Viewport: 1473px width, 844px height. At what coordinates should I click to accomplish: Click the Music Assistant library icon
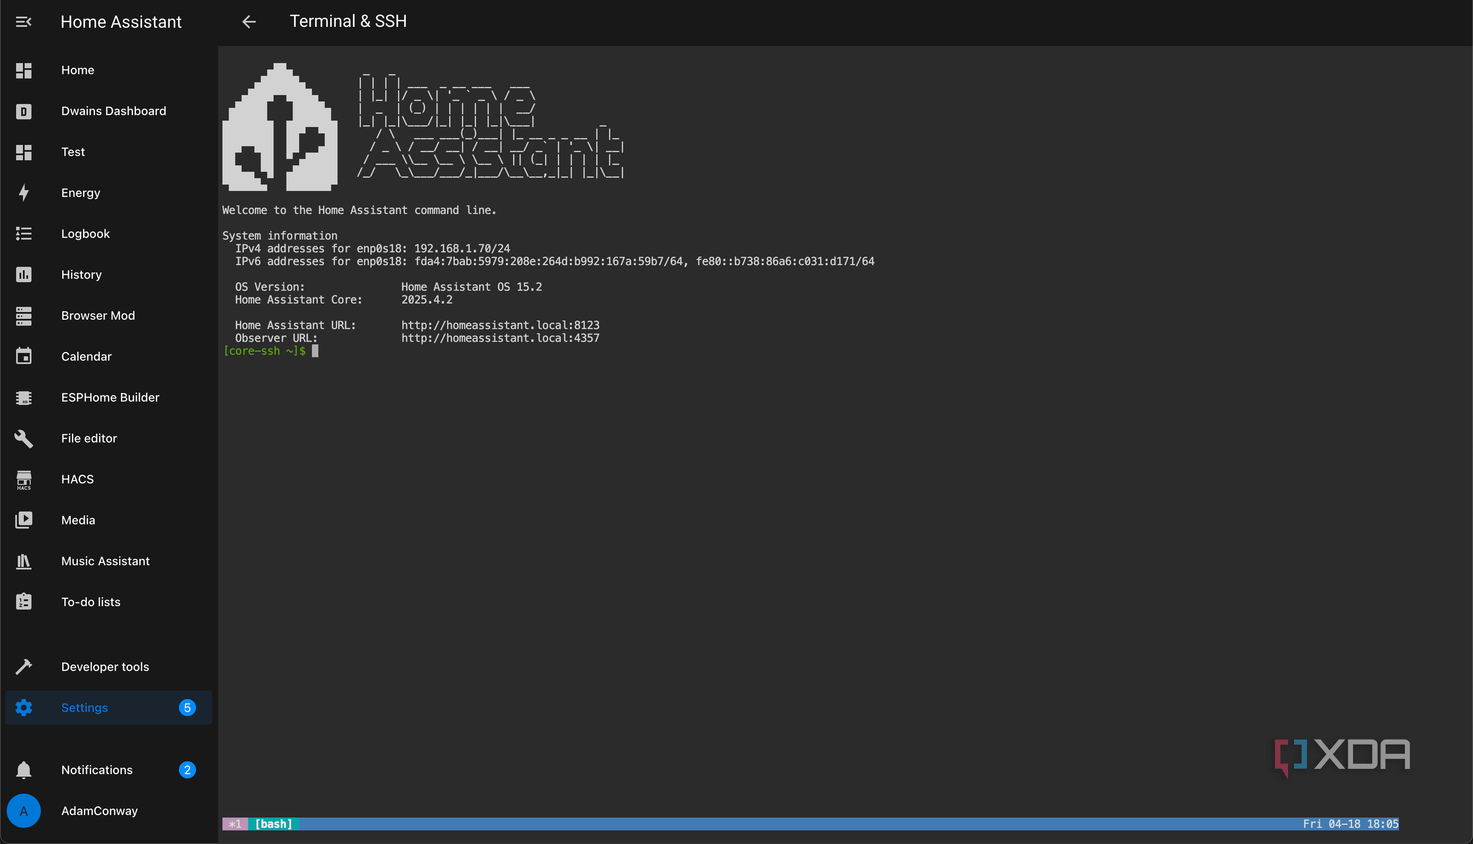pyautogui.click(x=24, y=561)
